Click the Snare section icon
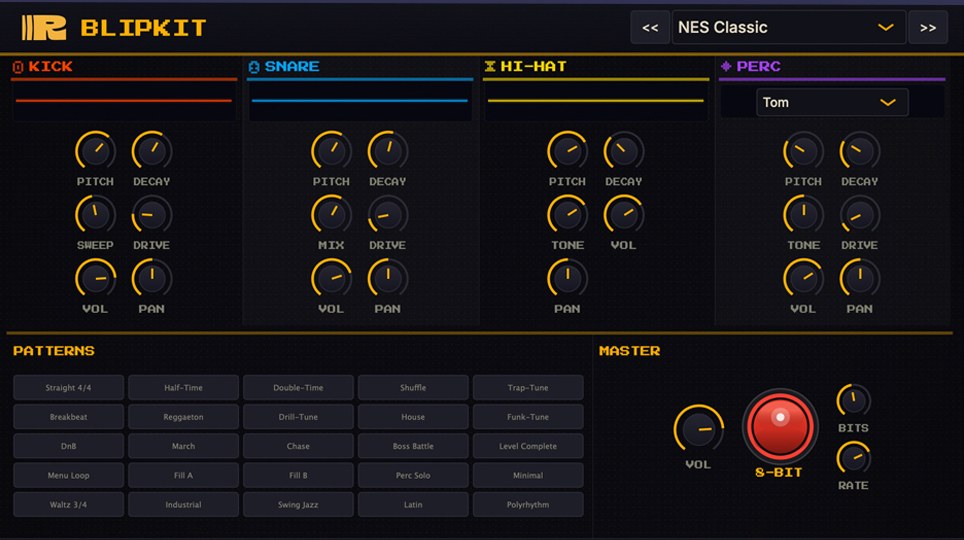 [x=254, y=66]
